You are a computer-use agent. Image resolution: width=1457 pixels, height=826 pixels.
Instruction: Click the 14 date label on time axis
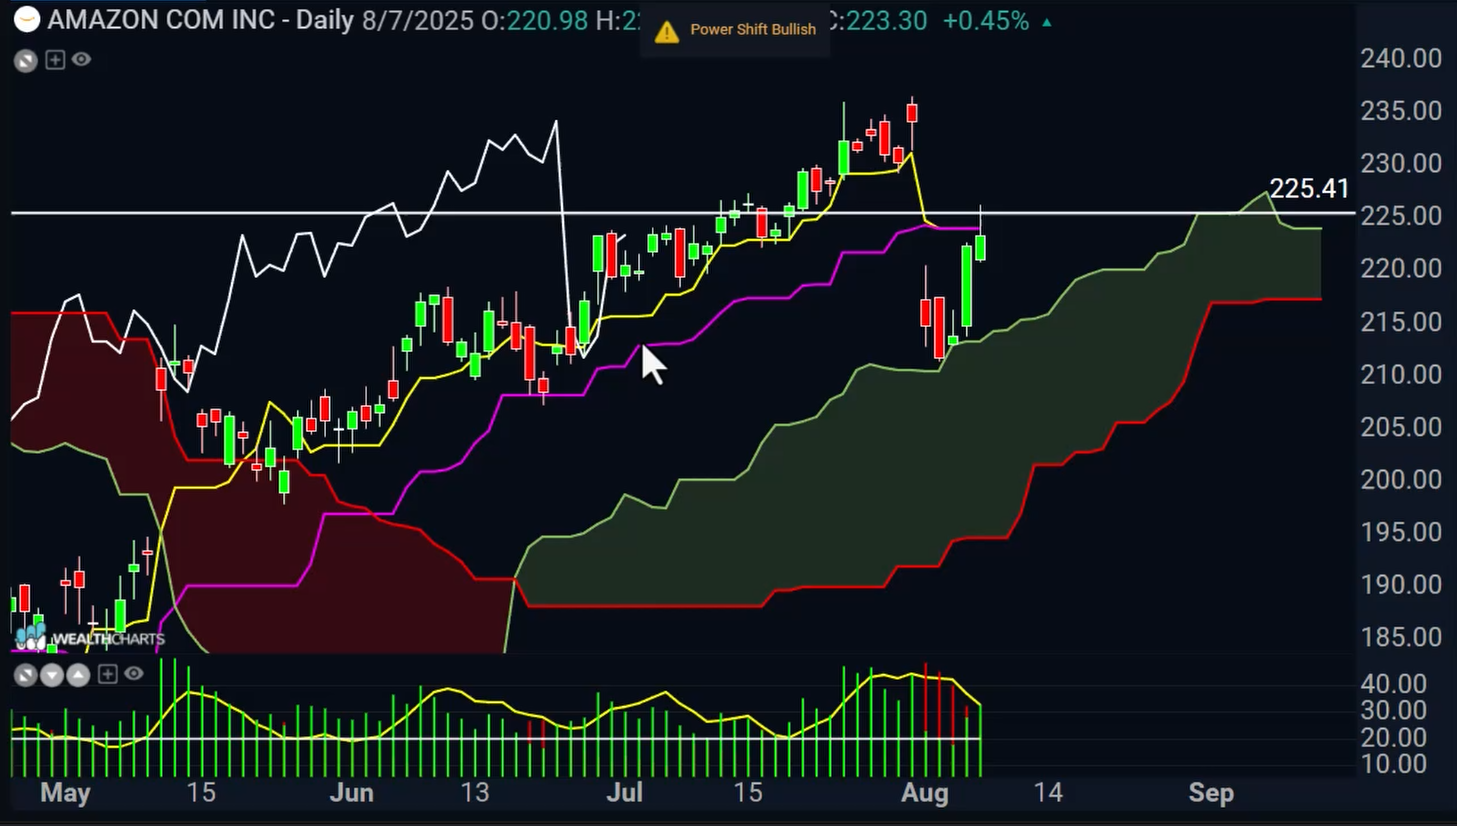1047,794
